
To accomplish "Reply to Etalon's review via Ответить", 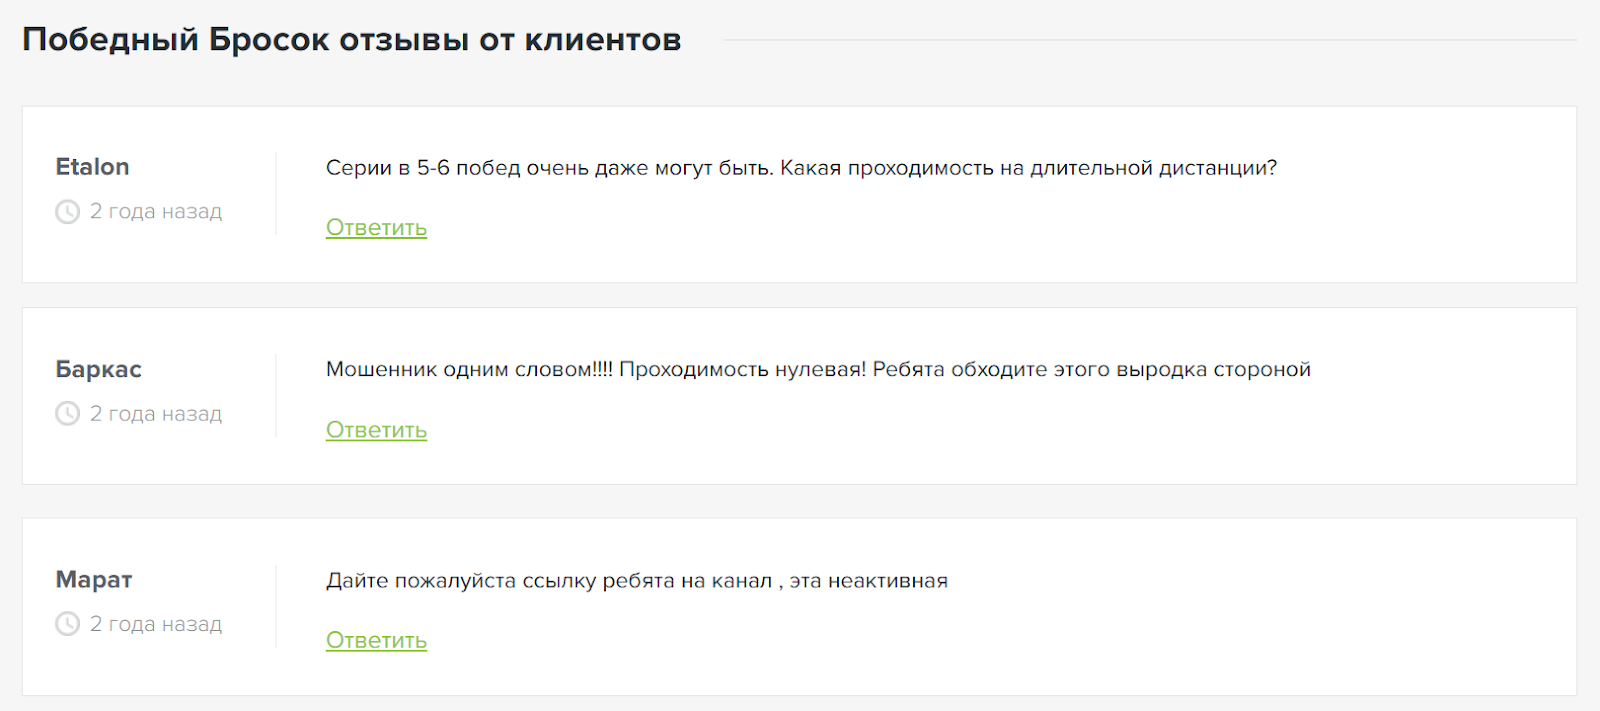I will [376, 228].
